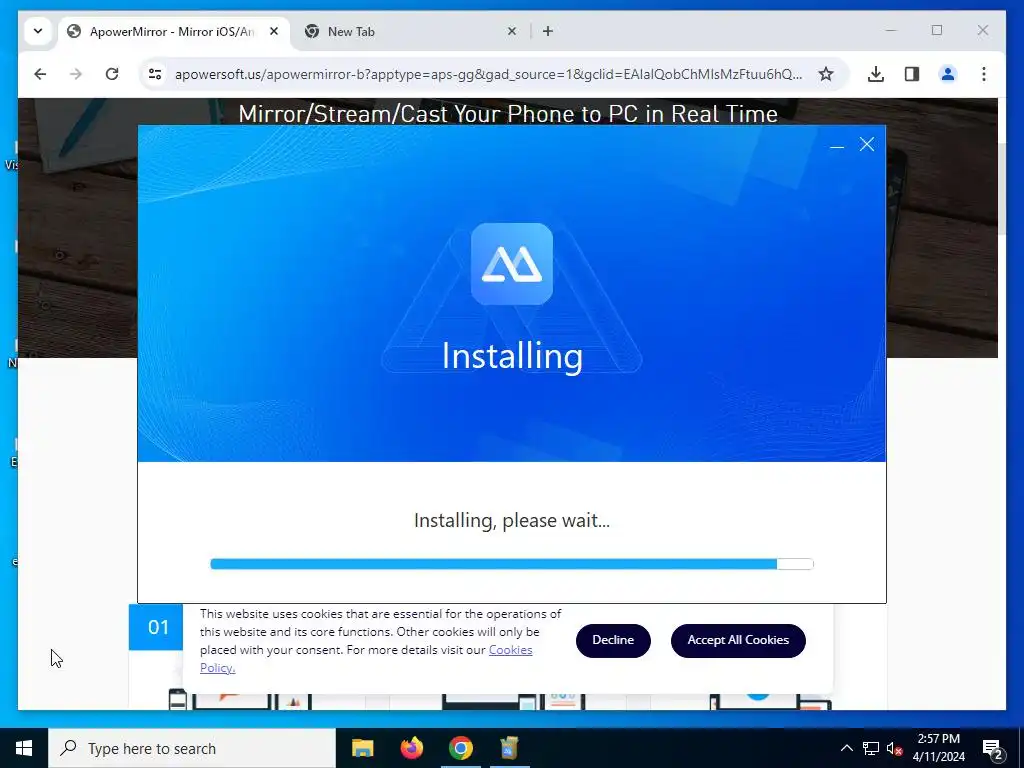
Task: Open Chrome three-dot menu
Action: 984,74
